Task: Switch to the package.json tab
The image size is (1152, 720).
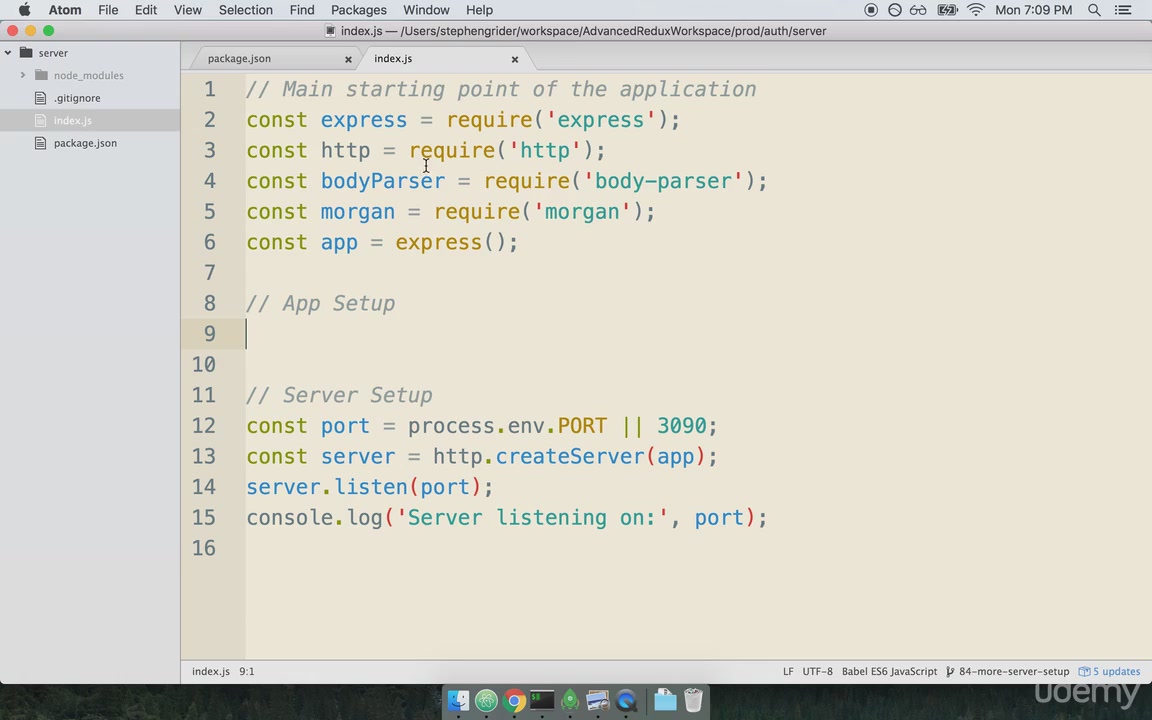Action: [x=240, y=58]
